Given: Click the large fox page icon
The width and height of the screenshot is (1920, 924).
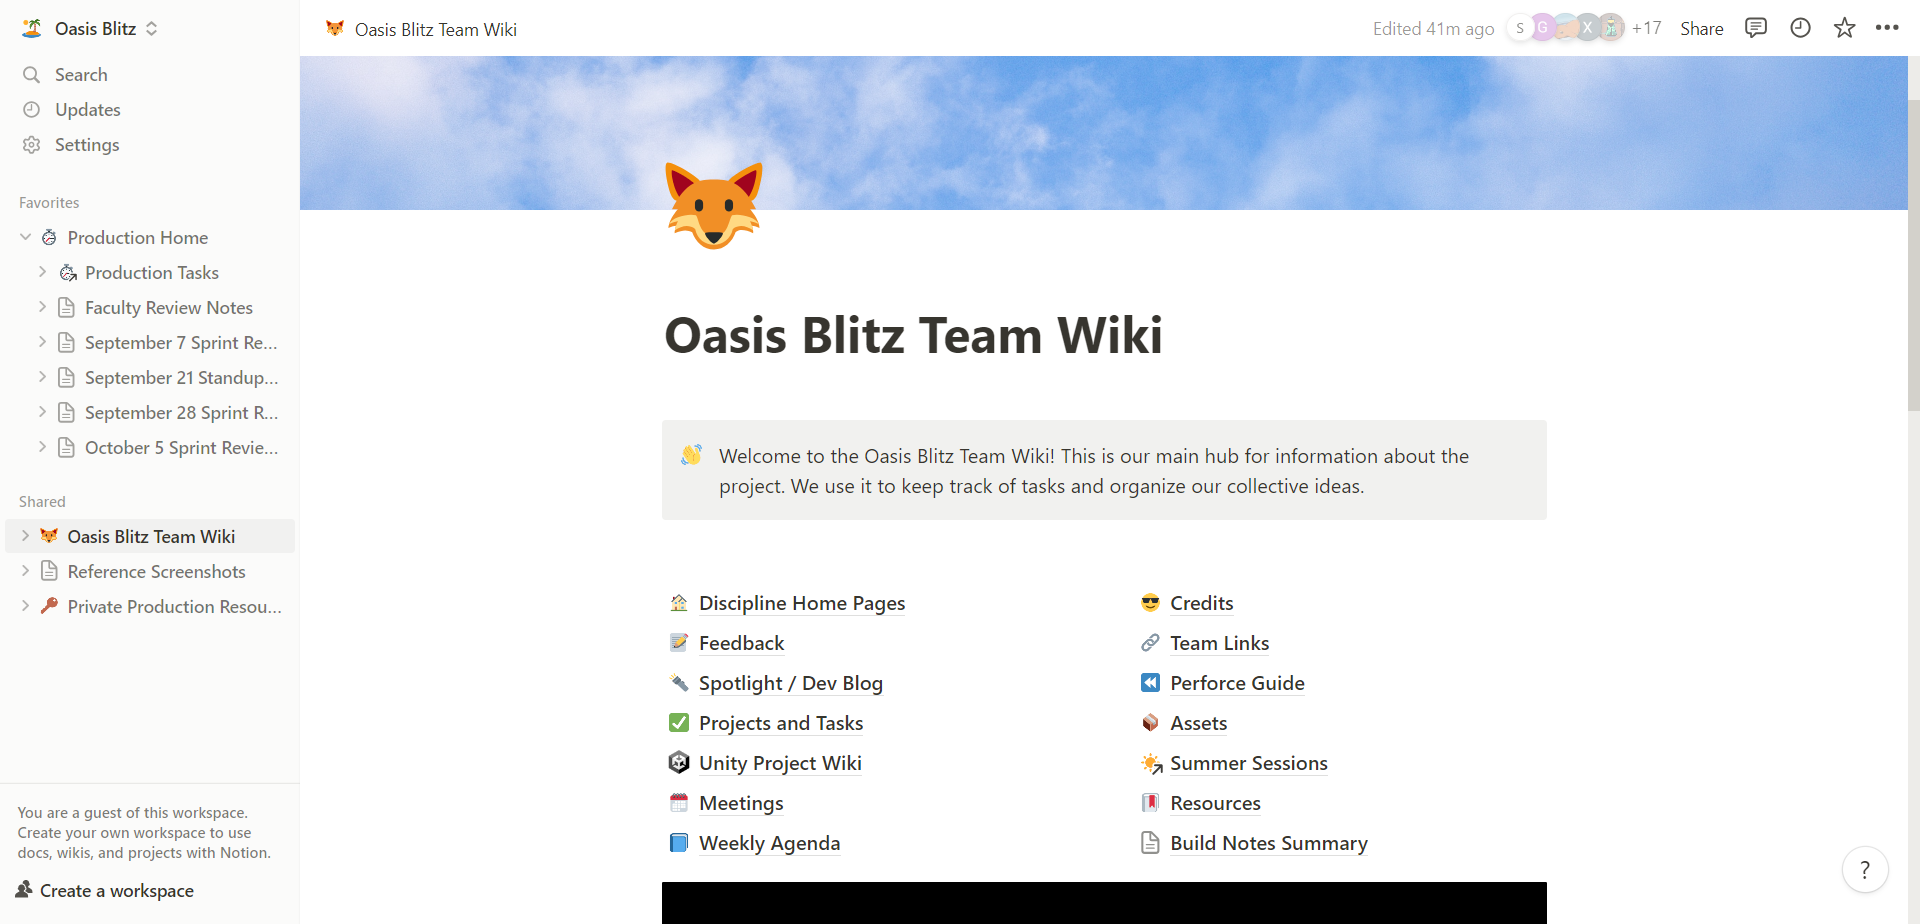Looking at the screenshot, I should [713, 206].
